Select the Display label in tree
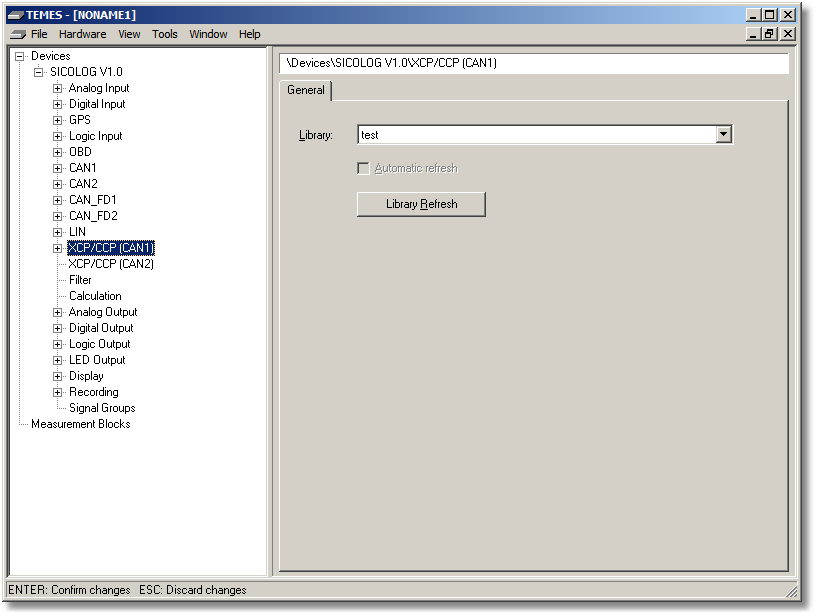The height and width of the screenshot is (616, 816). [86, 376]
